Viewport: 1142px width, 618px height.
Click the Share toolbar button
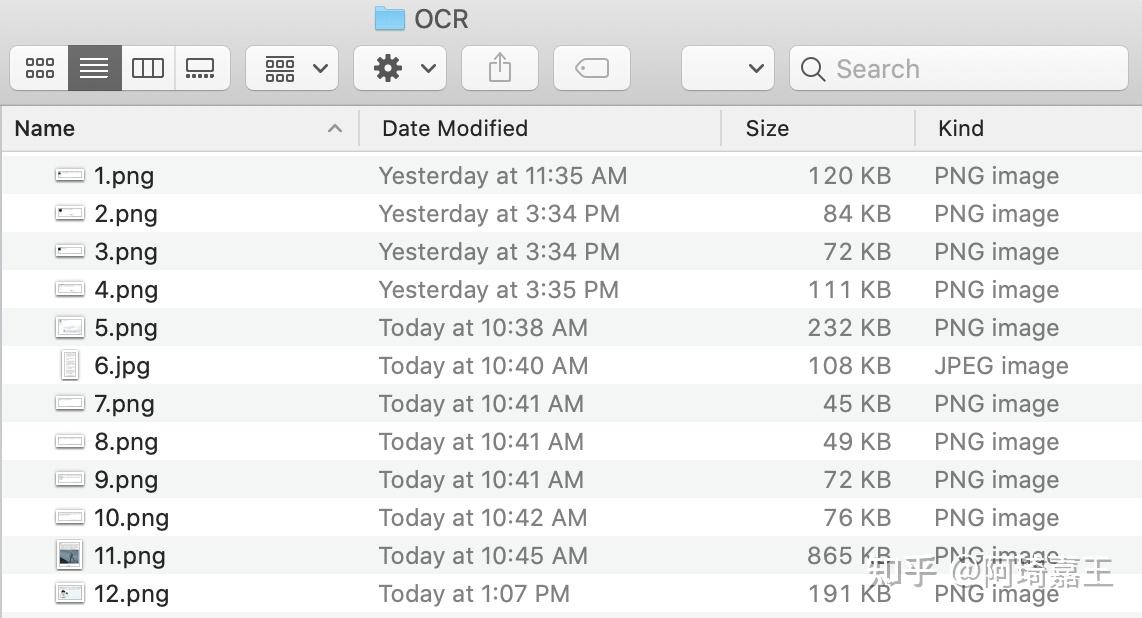[x=499, y=68]
